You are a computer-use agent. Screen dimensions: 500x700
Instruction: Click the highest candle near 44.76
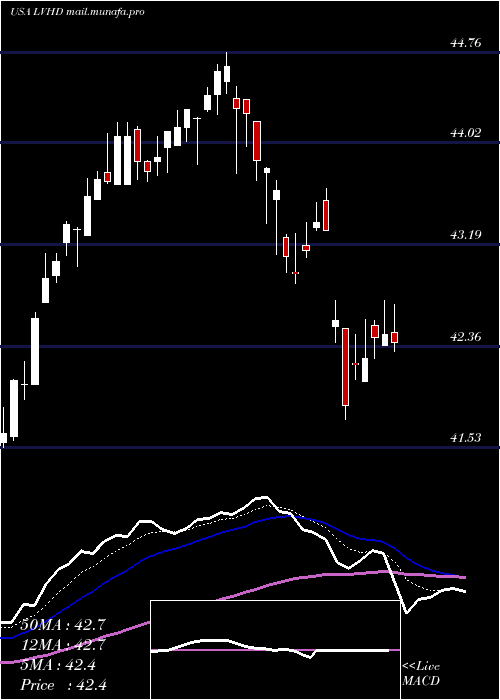pos(227,73)
